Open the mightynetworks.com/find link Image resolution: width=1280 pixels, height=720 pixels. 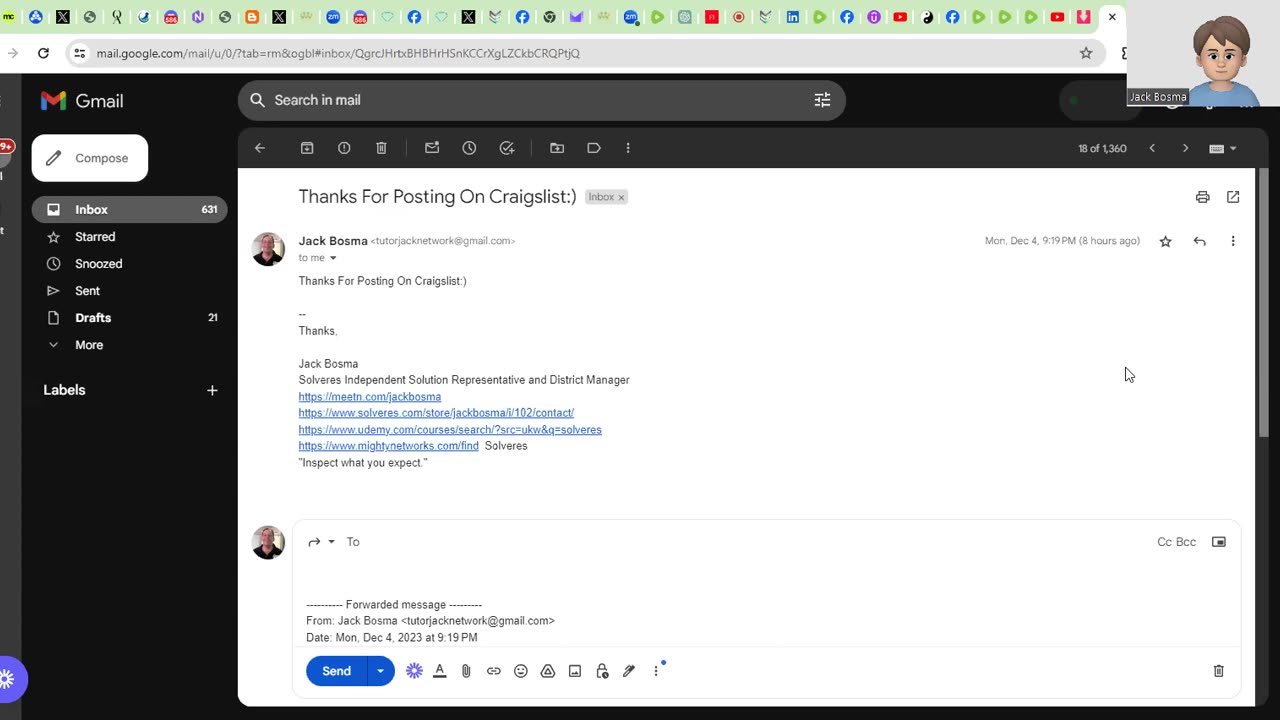point(388,446)
